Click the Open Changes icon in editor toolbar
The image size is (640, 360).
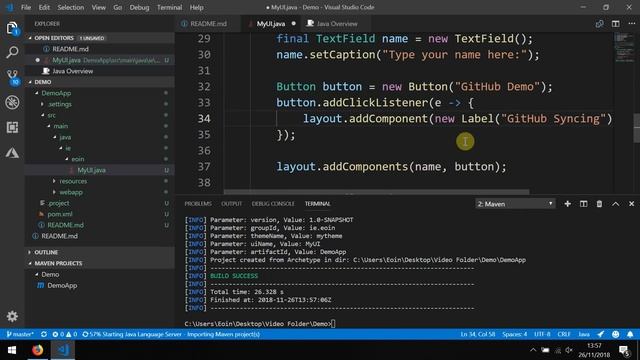(599, 24)
